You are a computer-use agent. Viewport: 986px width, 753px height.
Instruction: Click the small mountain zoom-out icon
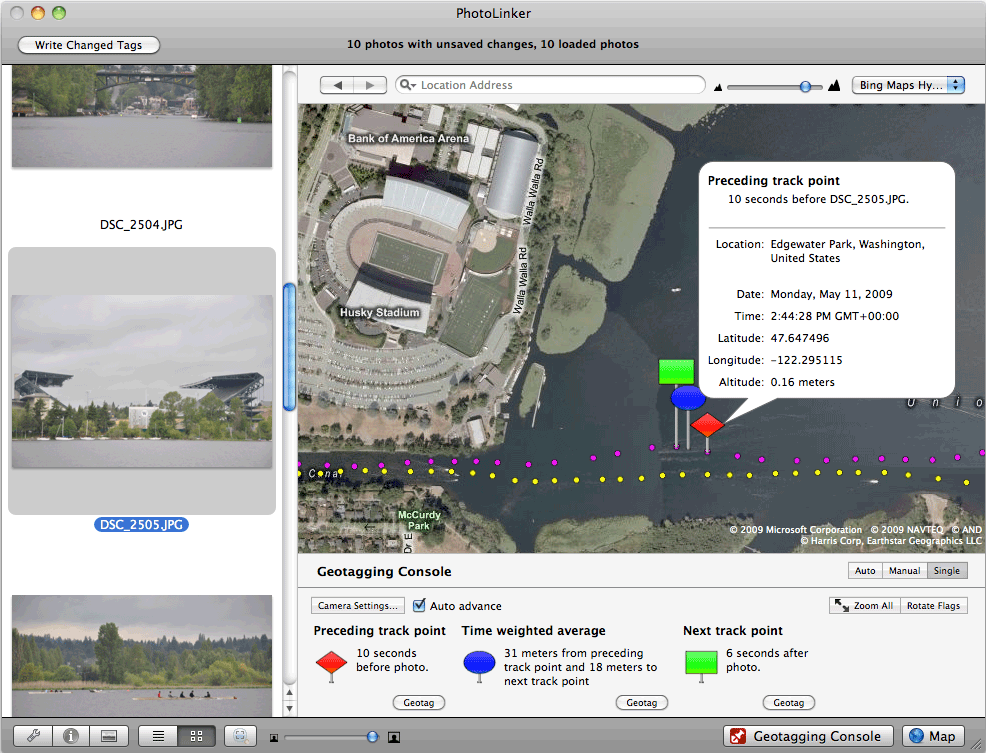[717, 87]
